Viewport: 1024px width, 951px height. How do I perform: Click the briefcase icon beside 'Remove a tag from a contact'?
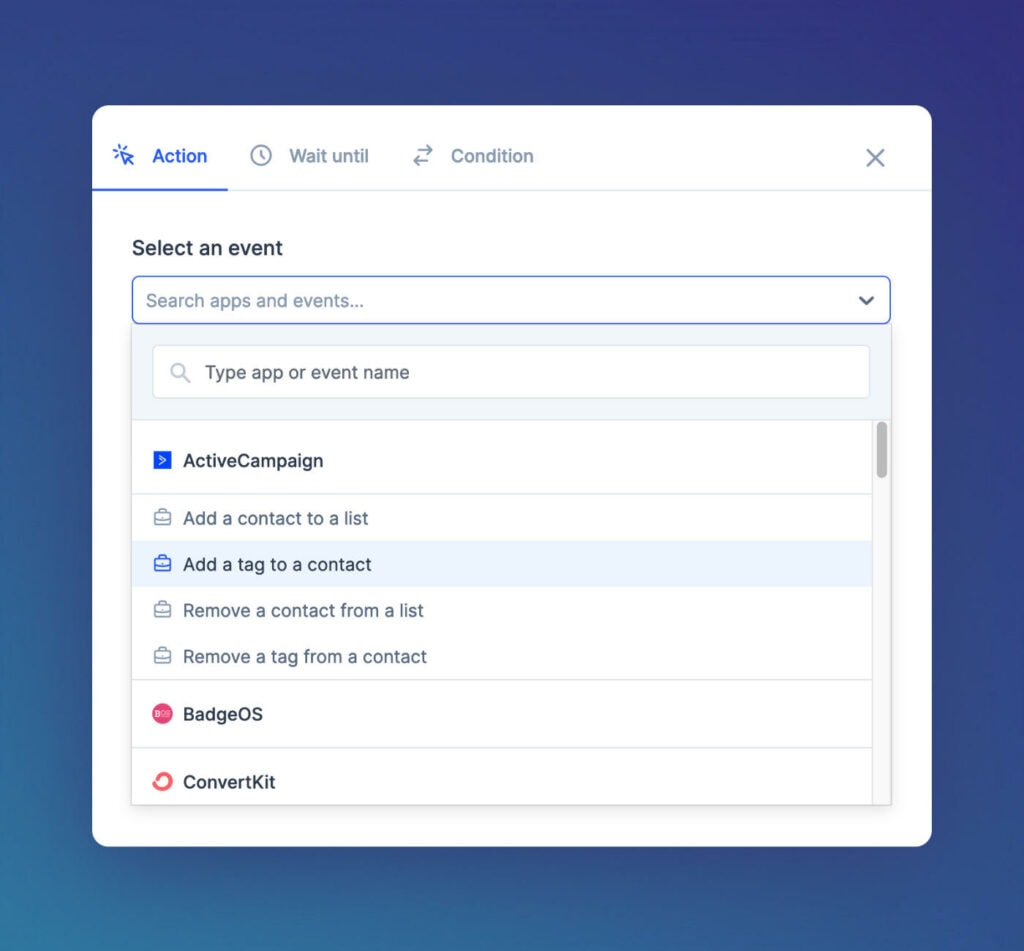click(x=162, y=657)
